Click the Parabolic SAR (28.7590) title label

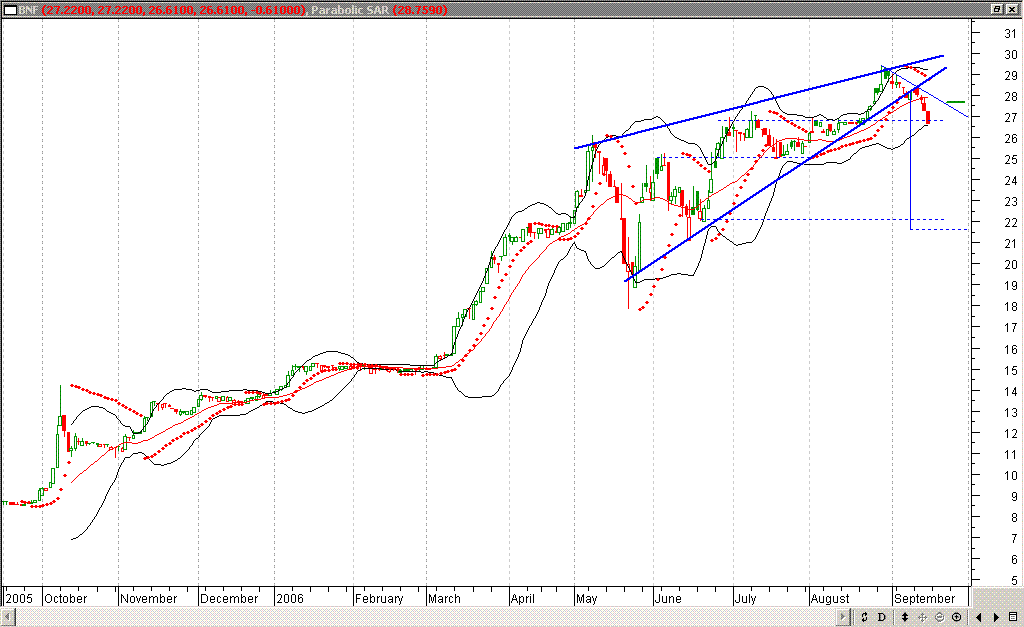(379, 10)
